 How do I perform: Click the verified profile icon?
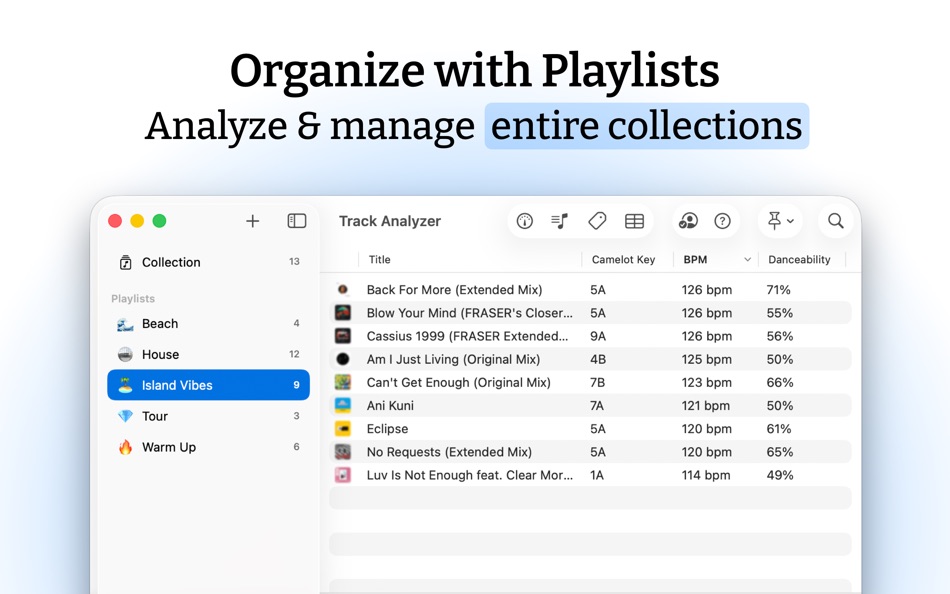(689, 221)
